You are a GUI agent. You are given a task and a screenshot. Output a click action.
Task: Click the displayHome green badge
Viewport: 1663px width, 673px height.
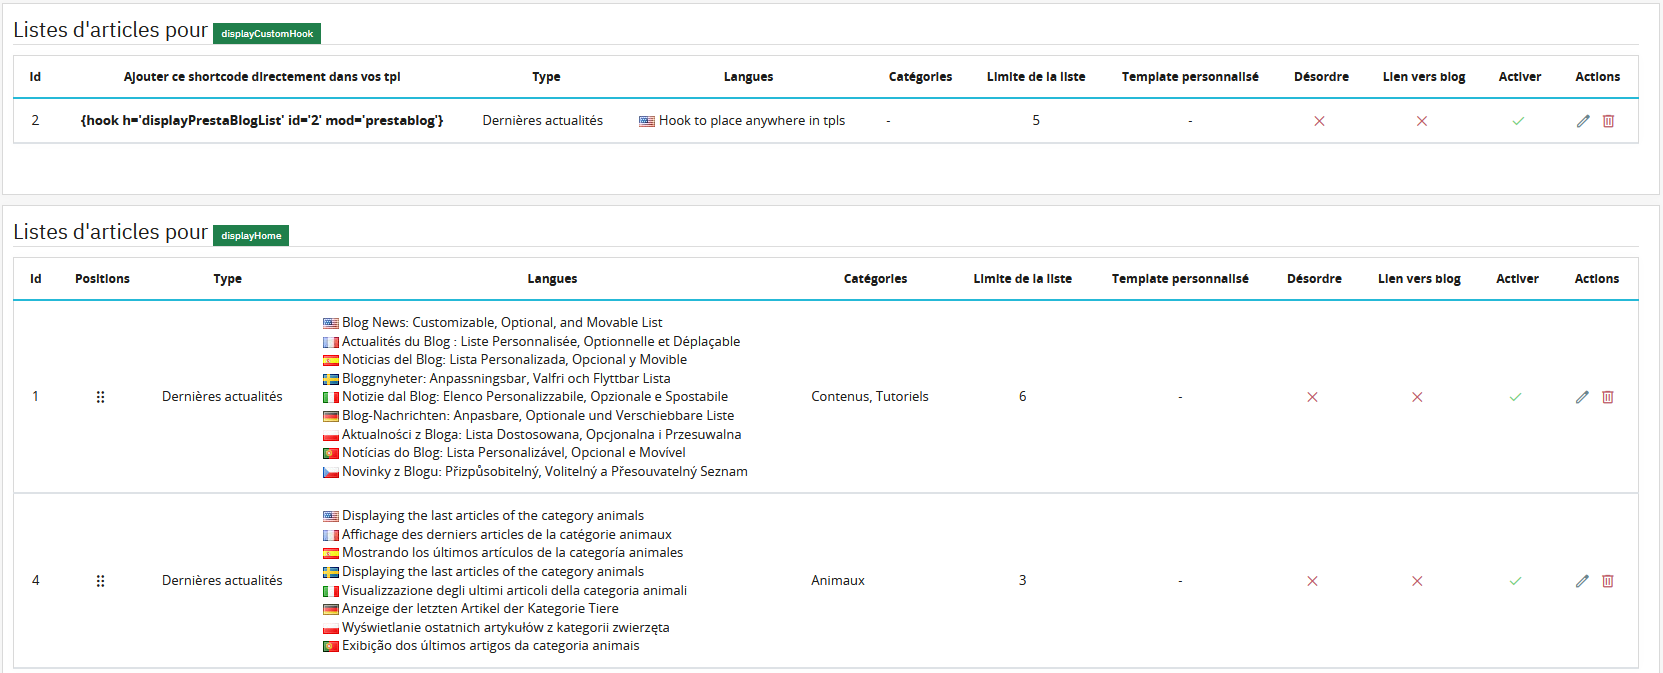(251, 236)
